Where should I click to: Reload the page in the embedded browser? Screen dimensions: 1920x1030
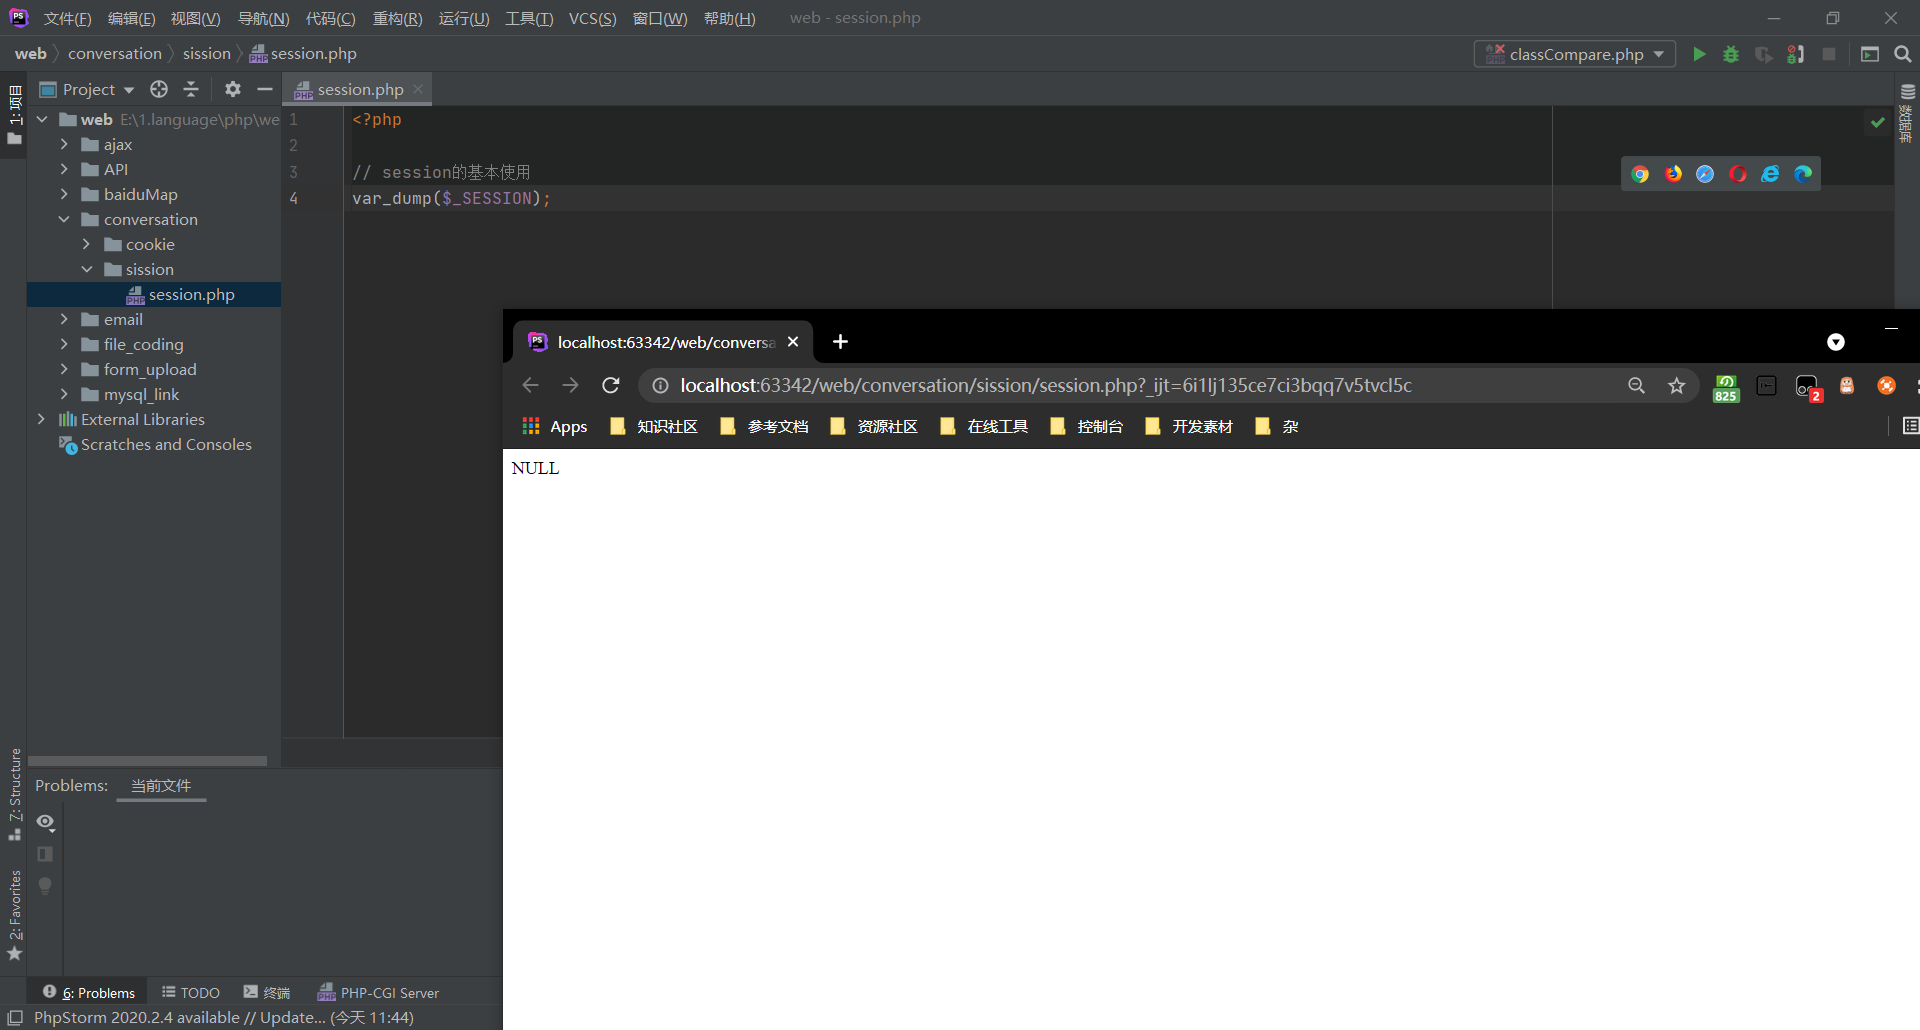(x=610, y=385)
